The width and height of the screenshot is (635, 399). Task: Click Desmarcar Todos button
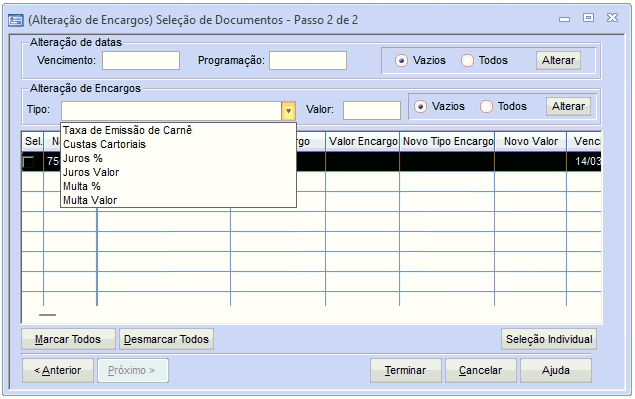tap(166, 339)
